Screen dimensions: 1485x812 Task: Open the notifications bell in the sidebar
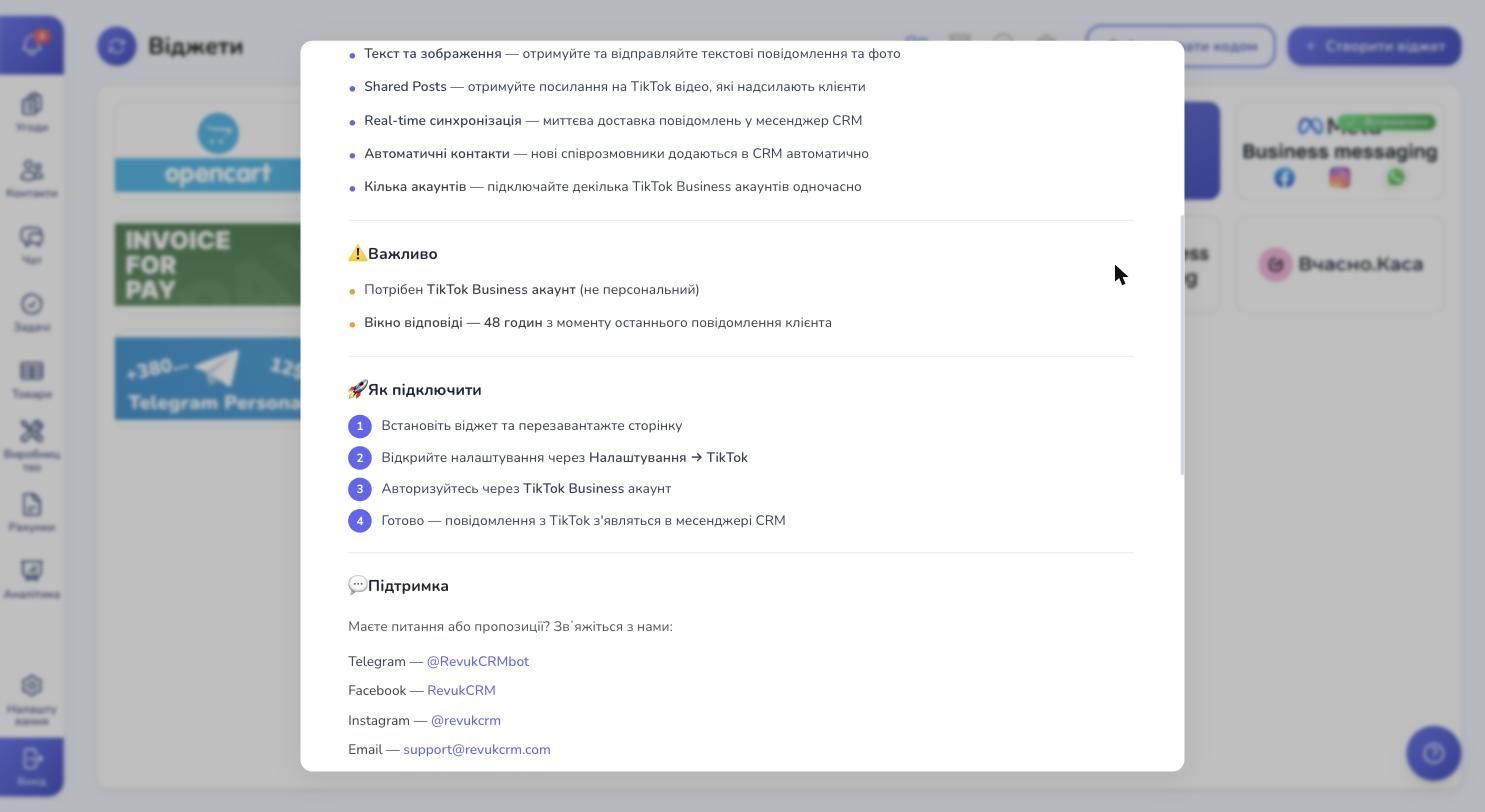31,45
